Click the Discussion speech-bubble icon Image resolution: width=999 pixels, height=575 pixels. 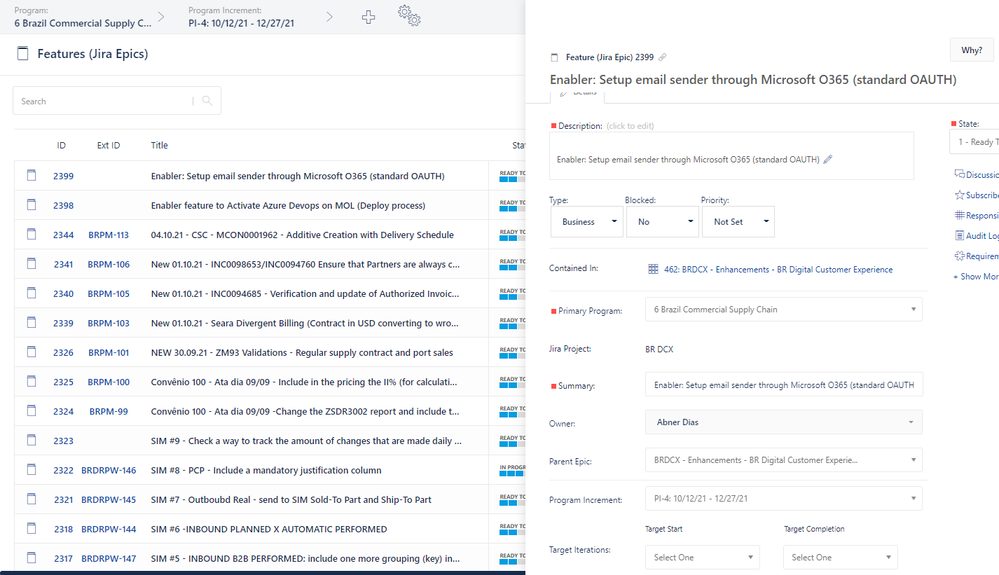click(959, 174)
